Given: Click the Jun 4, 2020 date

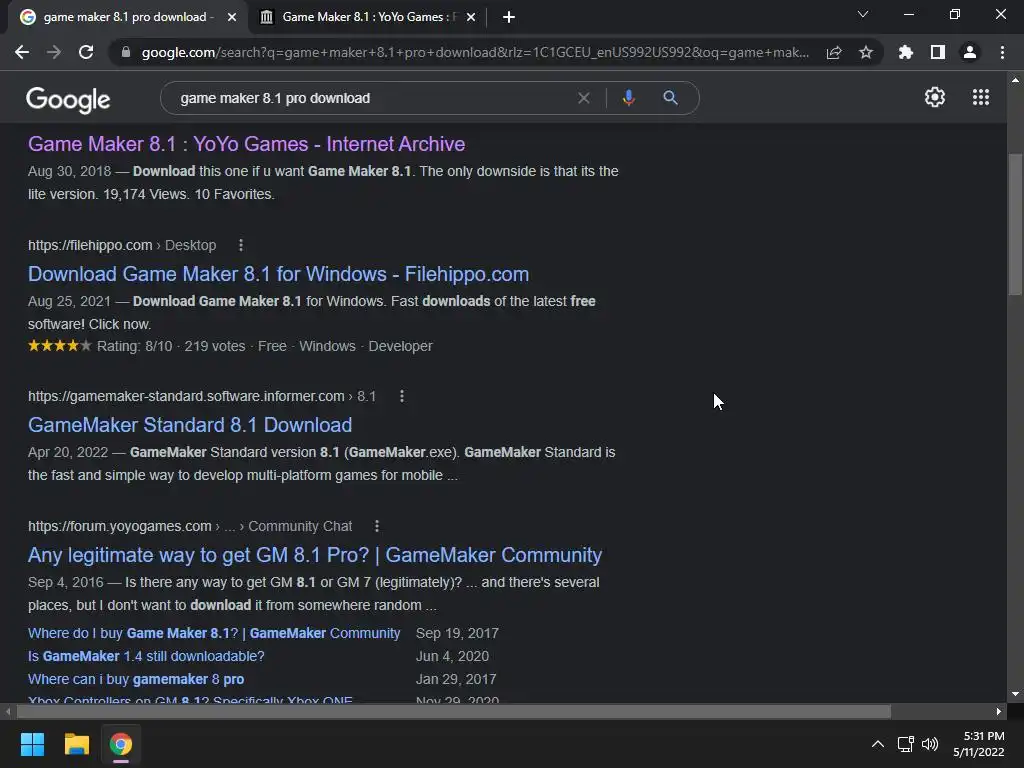Looking at the screenshot, I should [453, 656].
